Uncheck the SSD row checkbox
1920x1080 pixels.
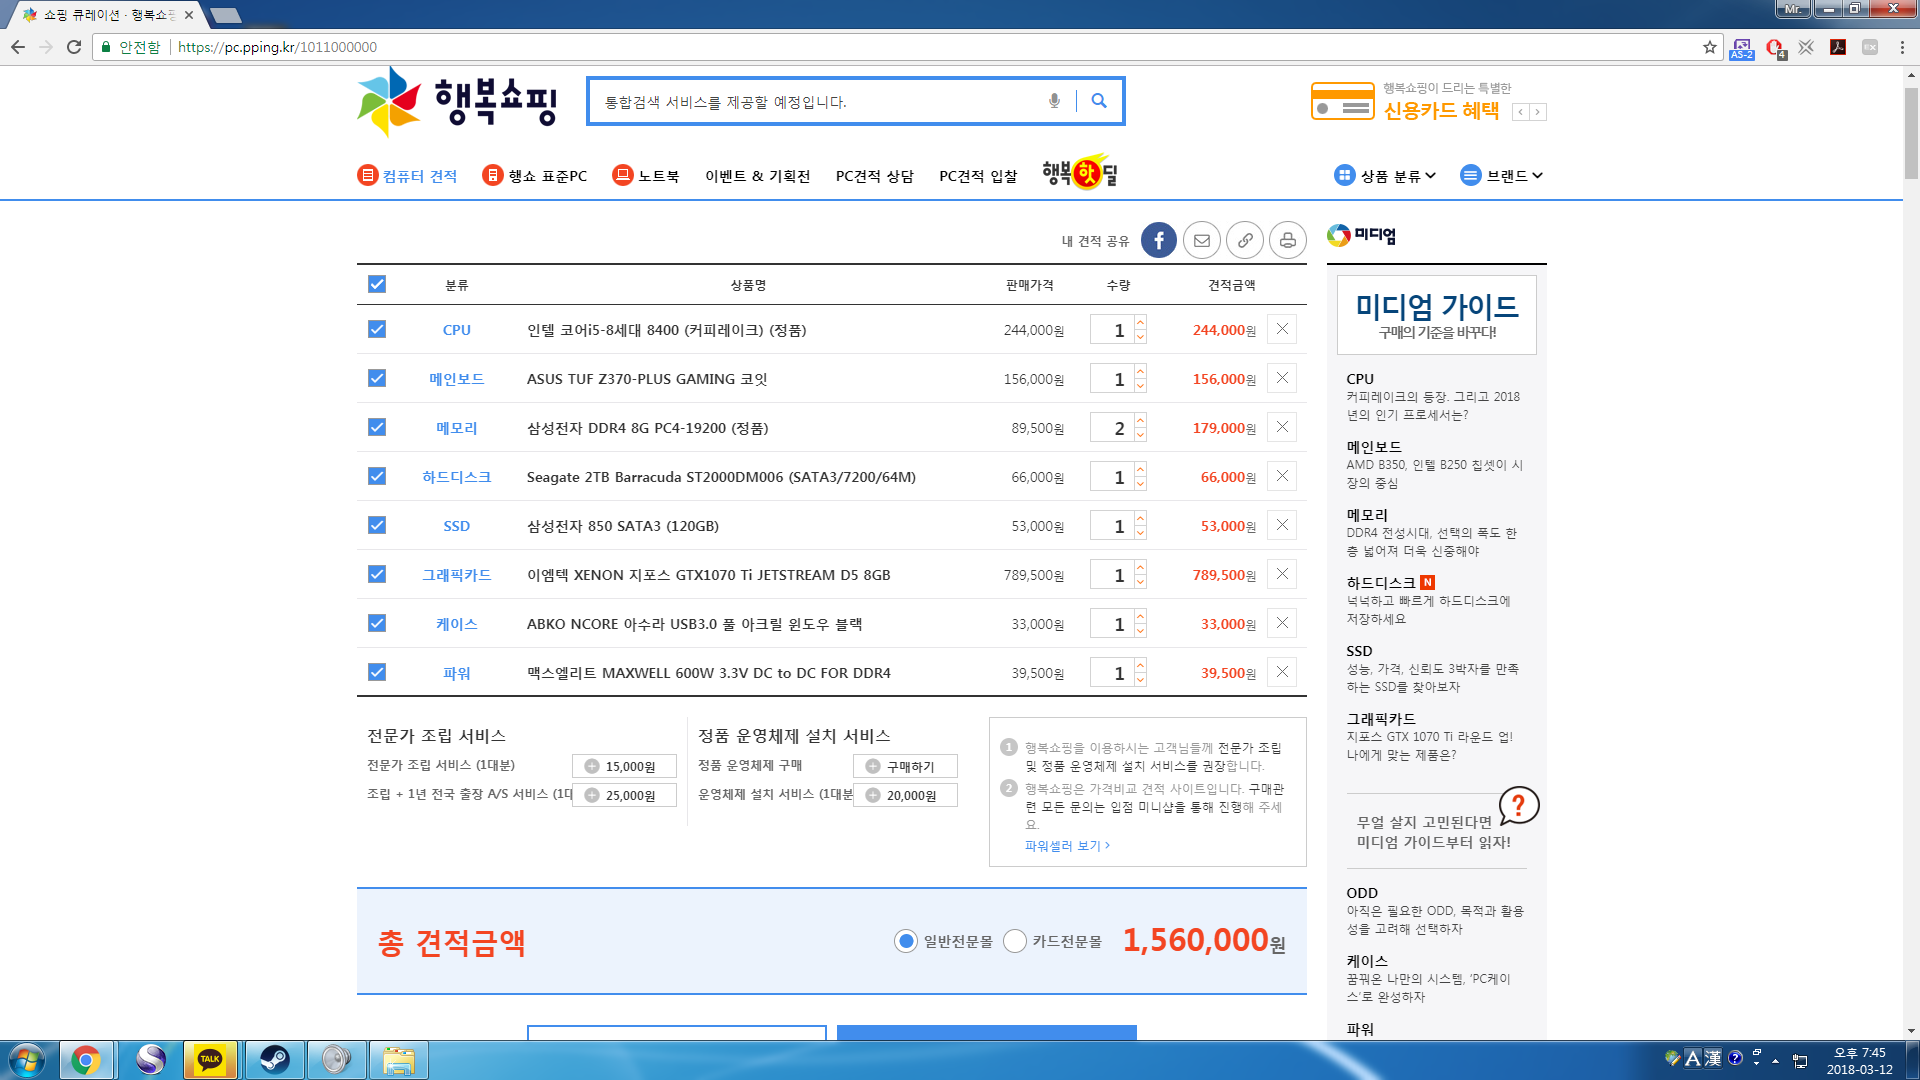[x=377, y=525]
